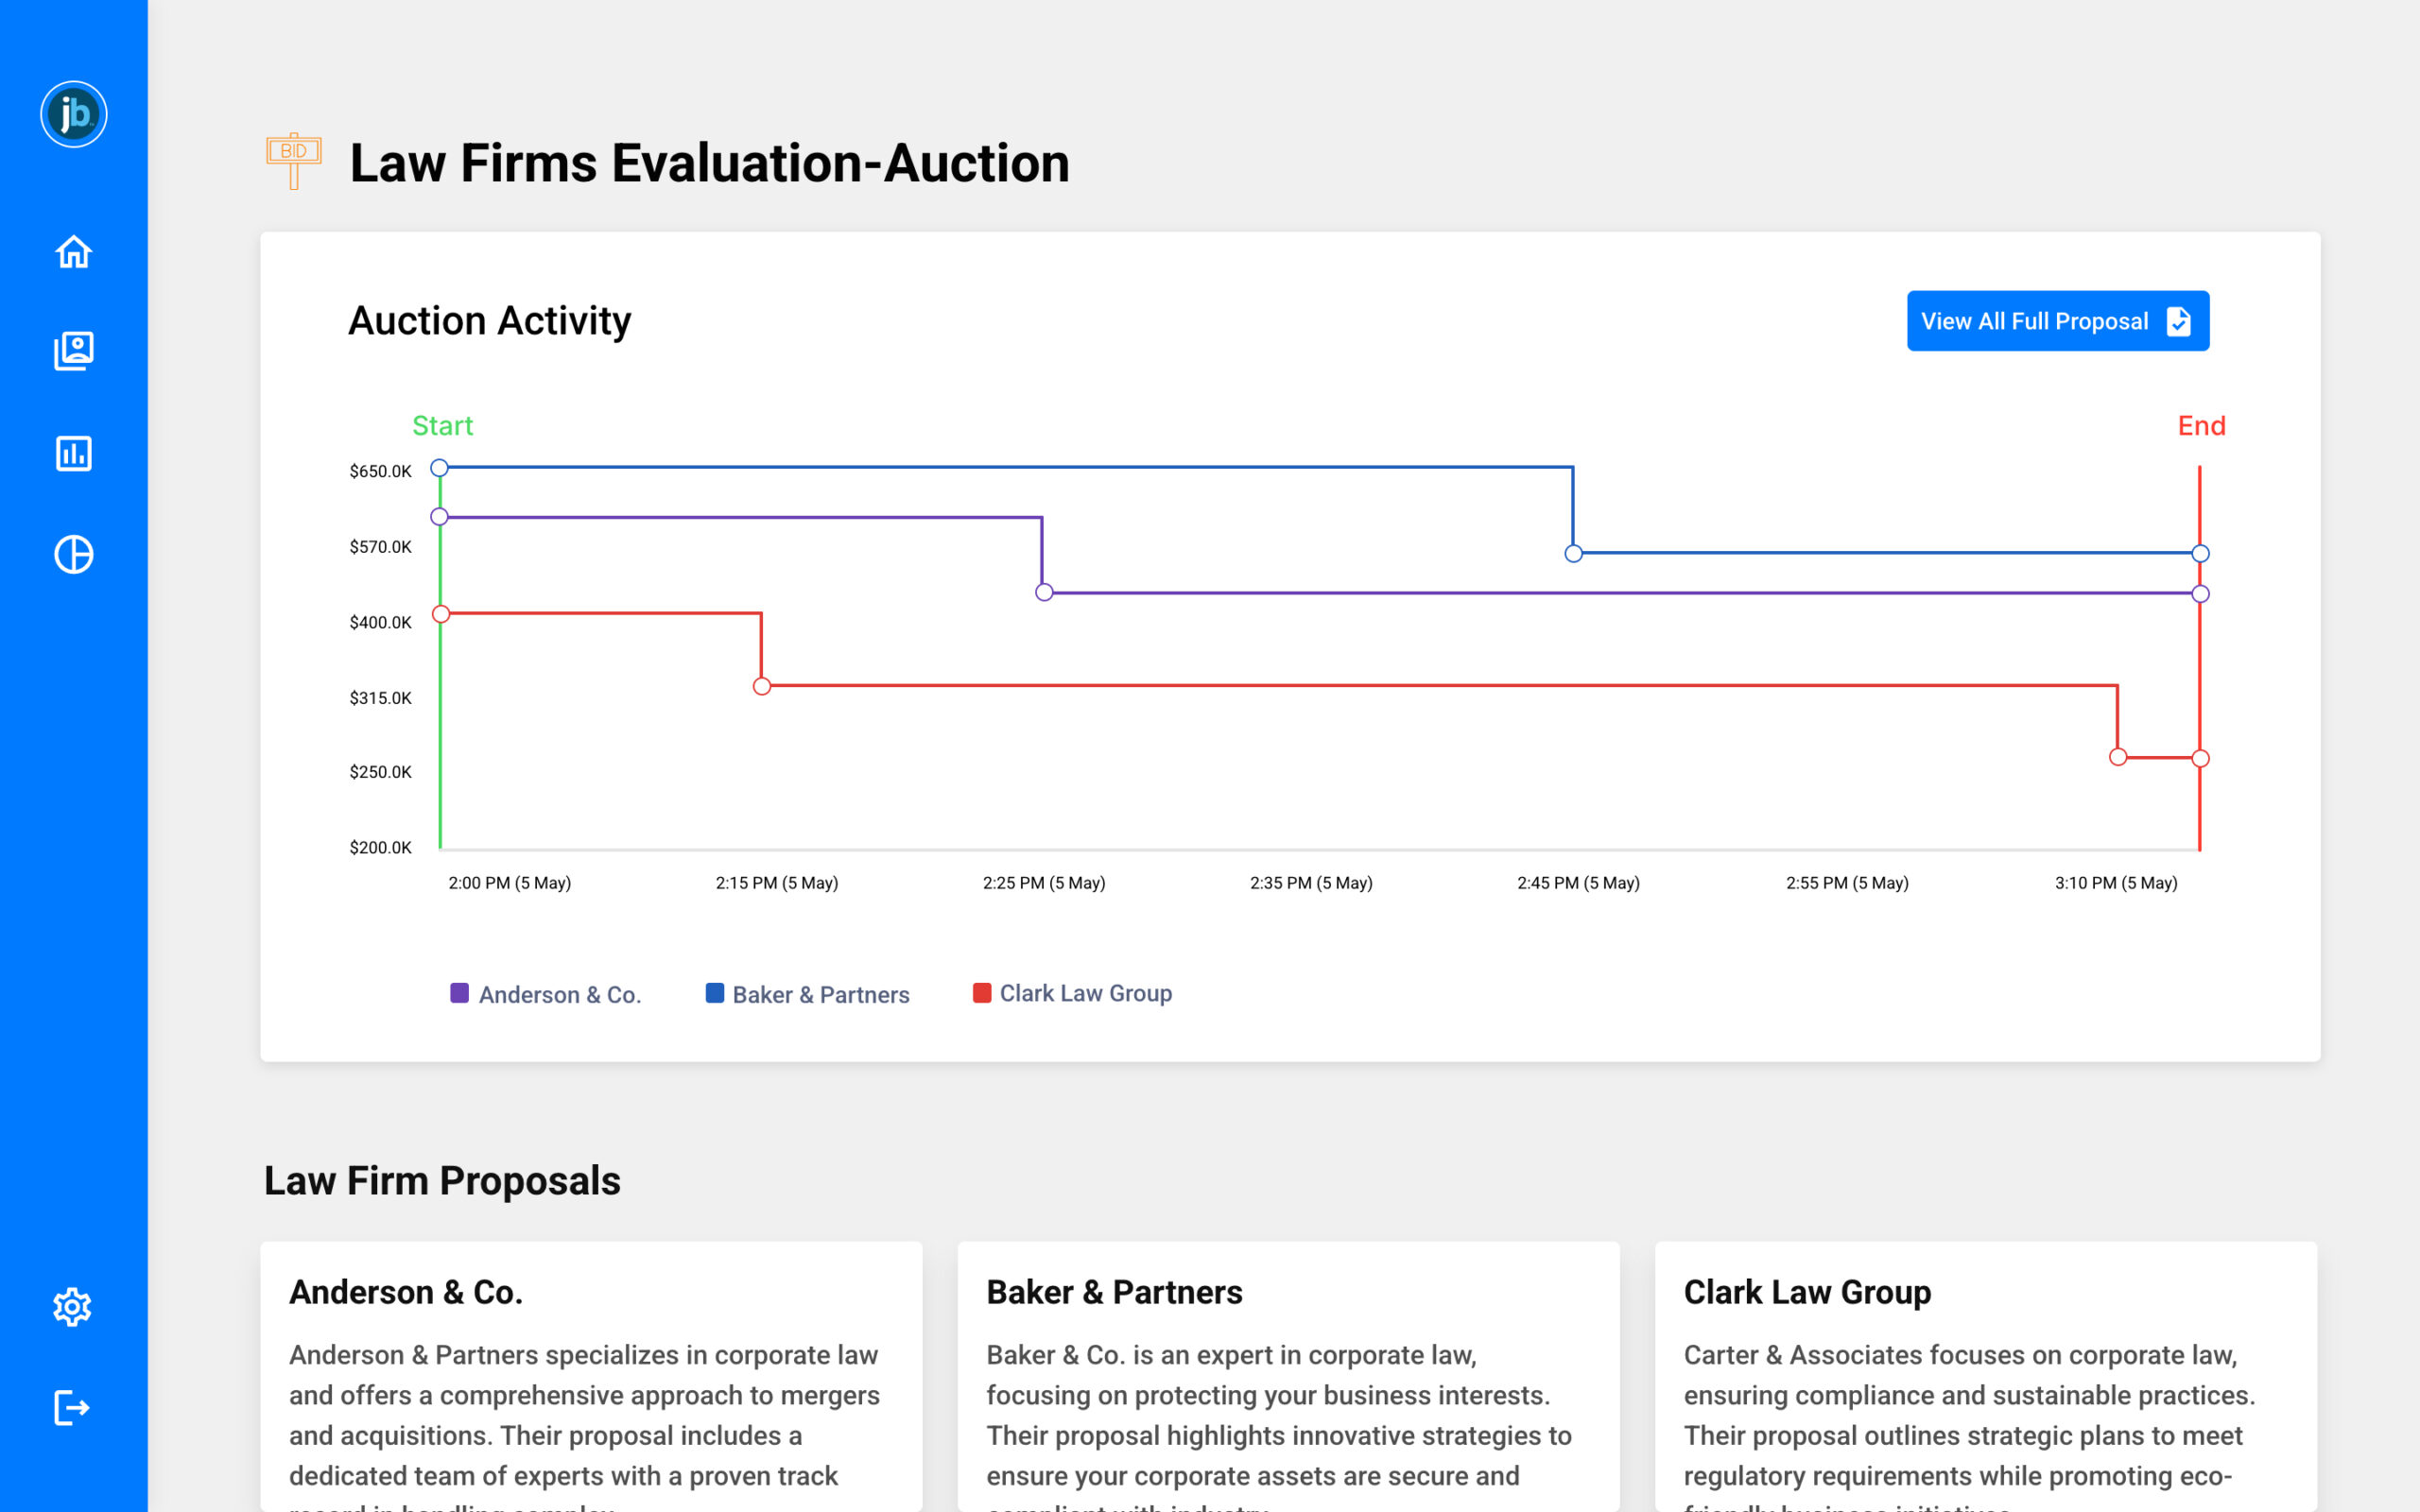Viewport: 2420px width, 1512px height.
Task: Click Baker's bid drop point near 2:45 PM
Action: (x=1573, y=553)
